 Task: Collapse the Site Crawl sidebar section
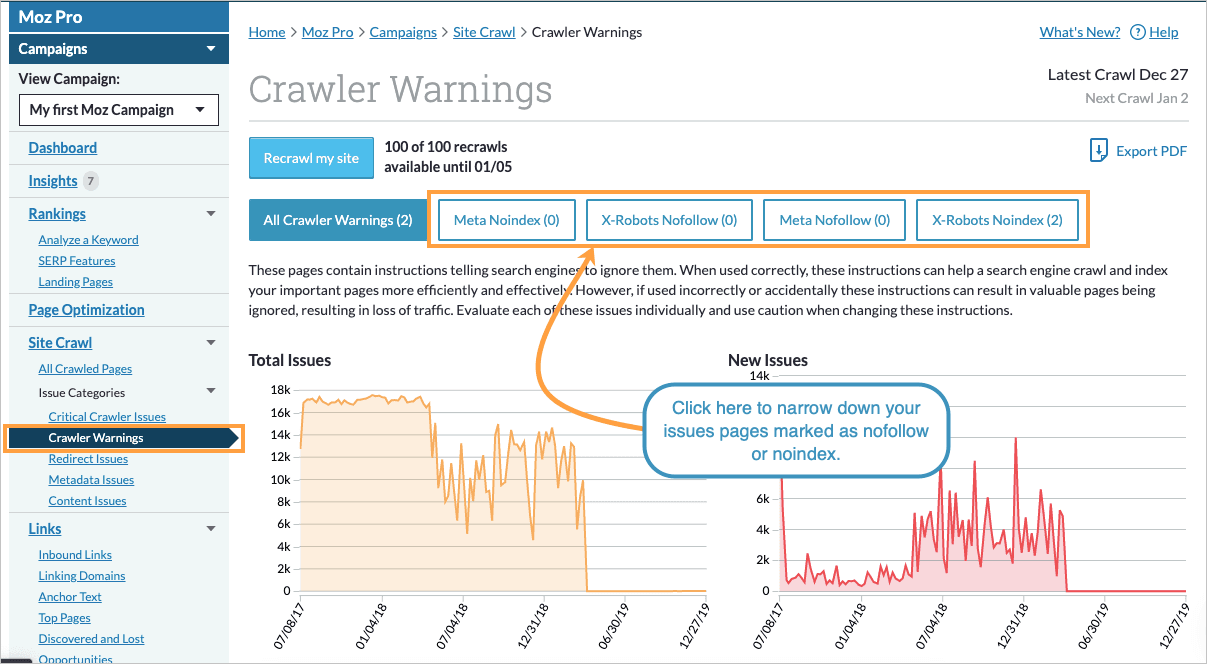coord(210,342)
